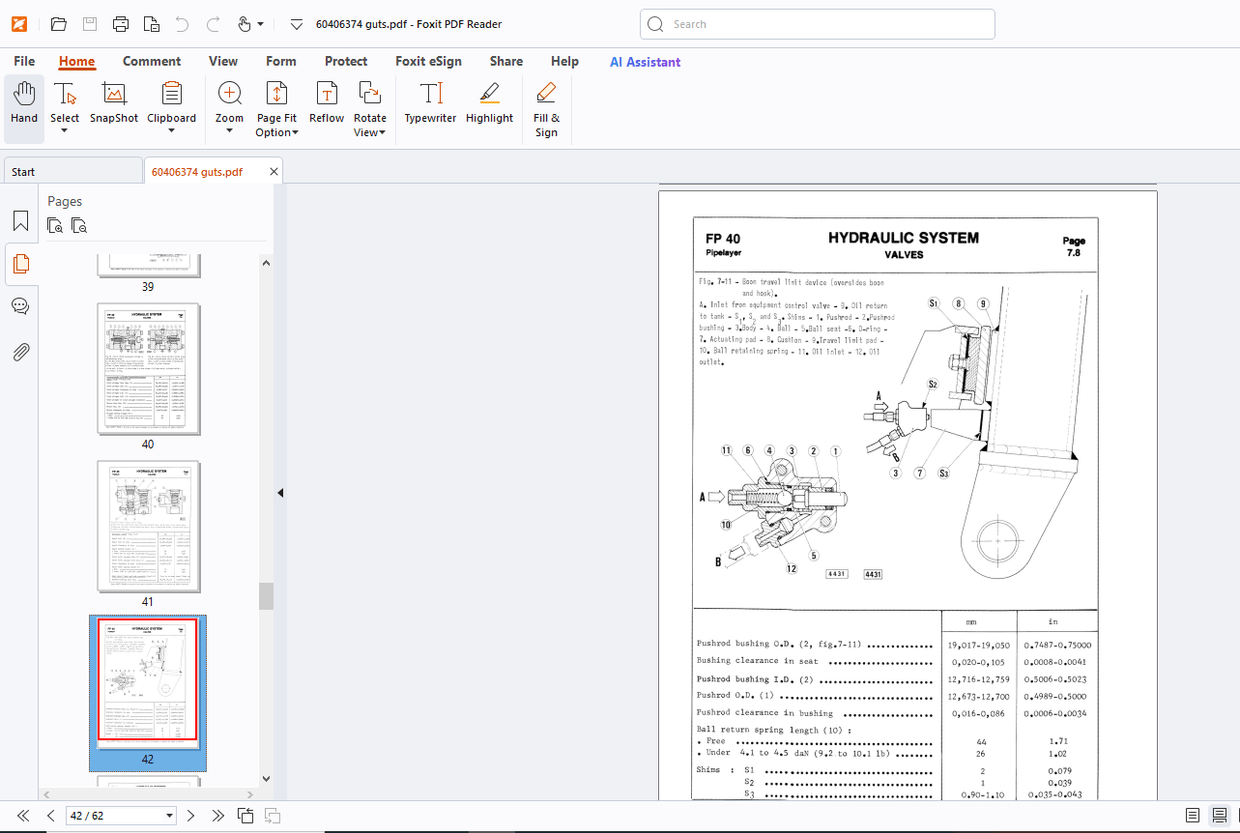Switch to continuous page view mode
Screen dimensions: 1240x833
pos(1219,816)
